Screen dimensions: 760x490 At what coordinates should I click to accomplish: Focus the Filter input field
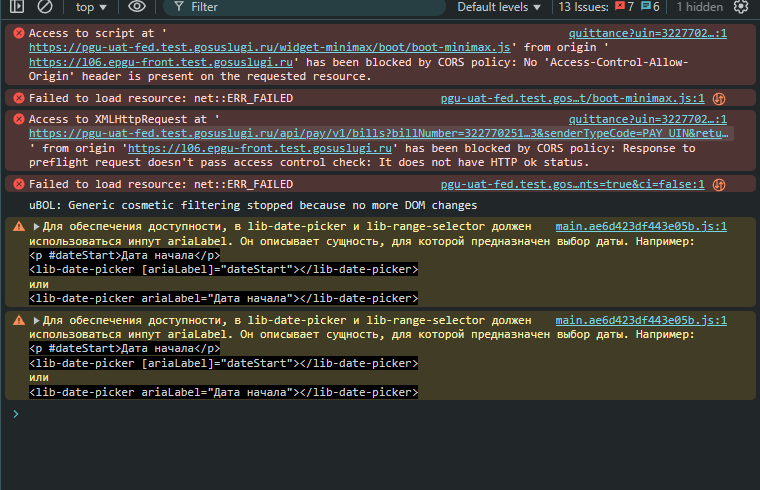coord(304,7)
